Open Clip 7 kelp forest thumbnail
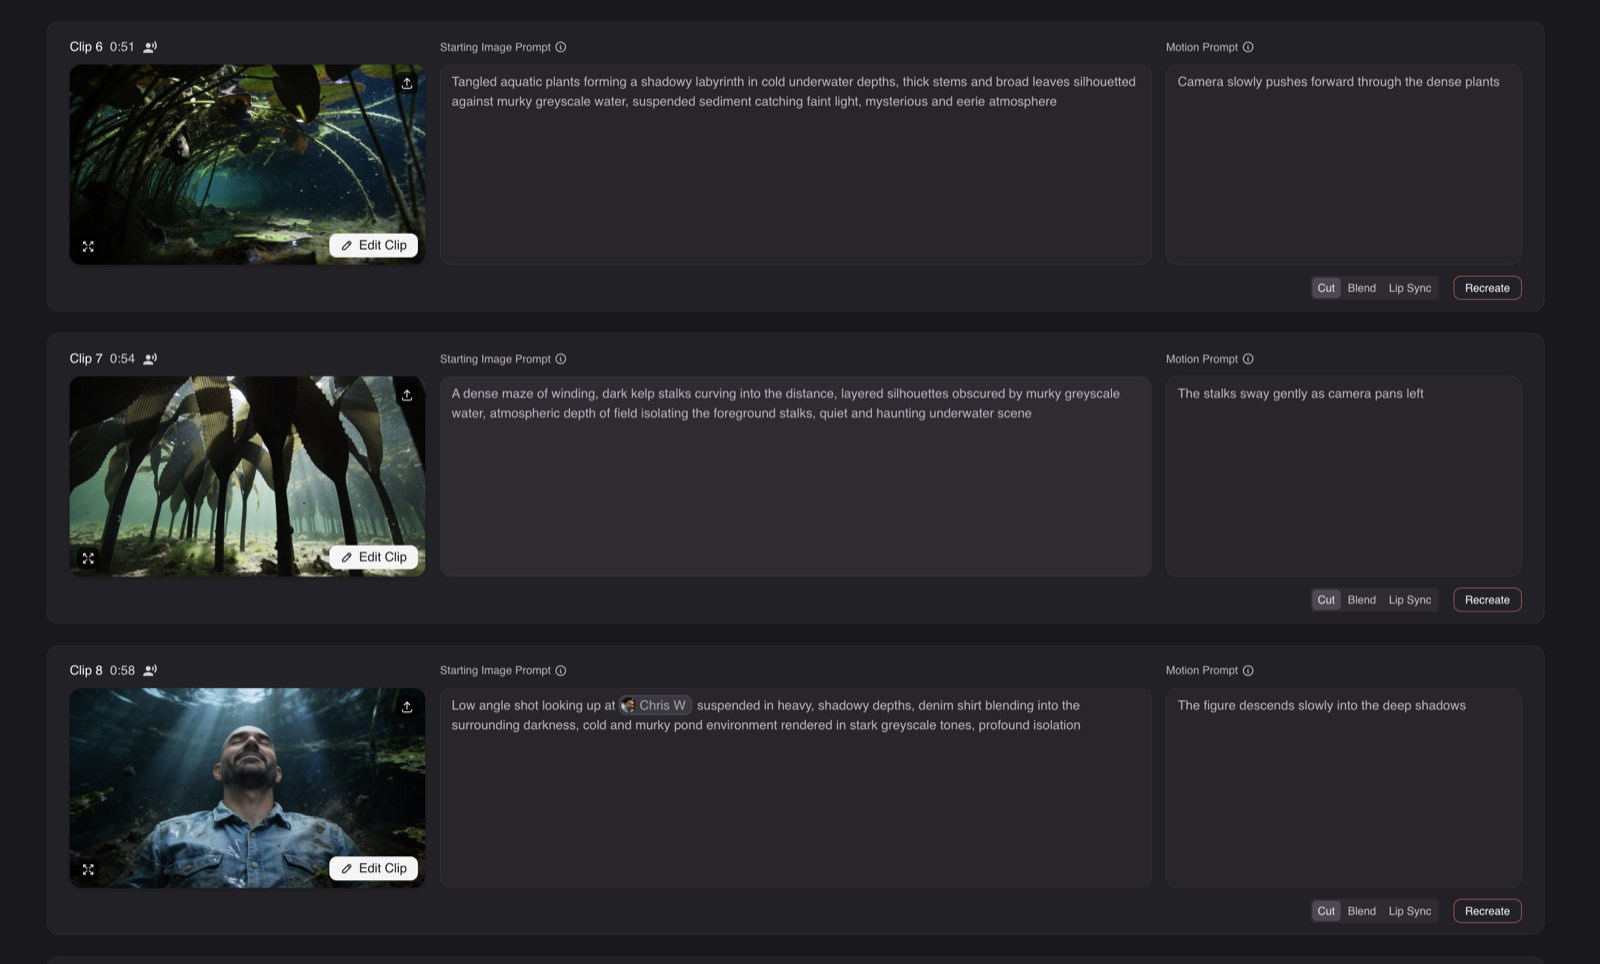 pos(247,476)
